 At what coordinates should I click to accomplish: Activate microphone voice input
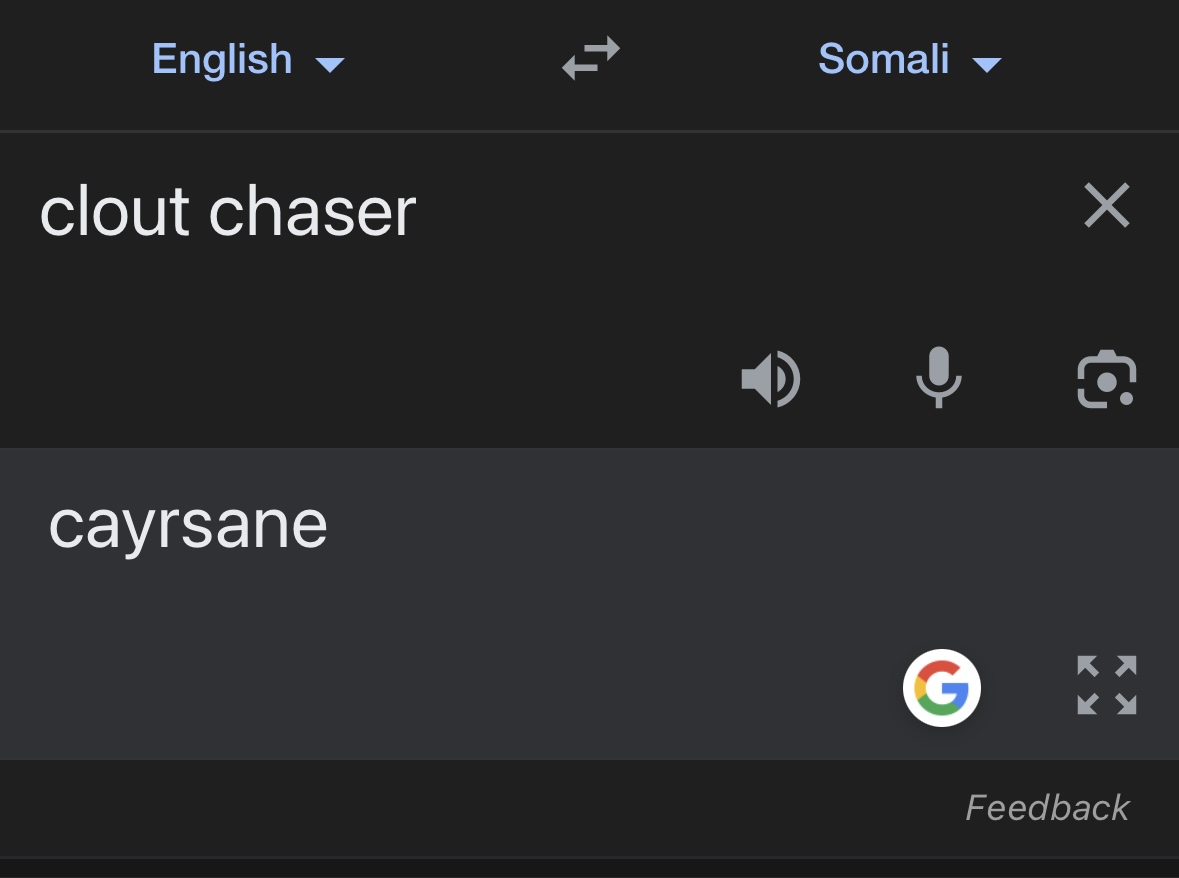click(x=938, y=377)
